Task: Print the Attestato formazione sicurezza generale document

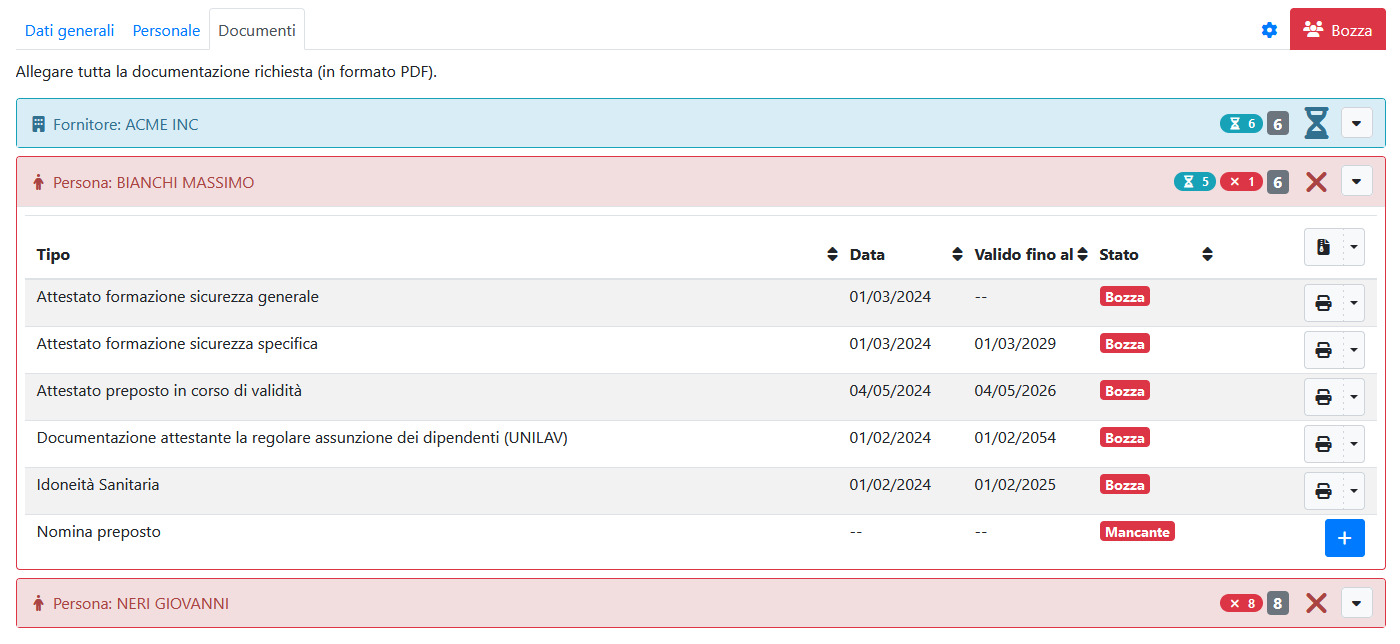Action: [x=1323, y=303]
